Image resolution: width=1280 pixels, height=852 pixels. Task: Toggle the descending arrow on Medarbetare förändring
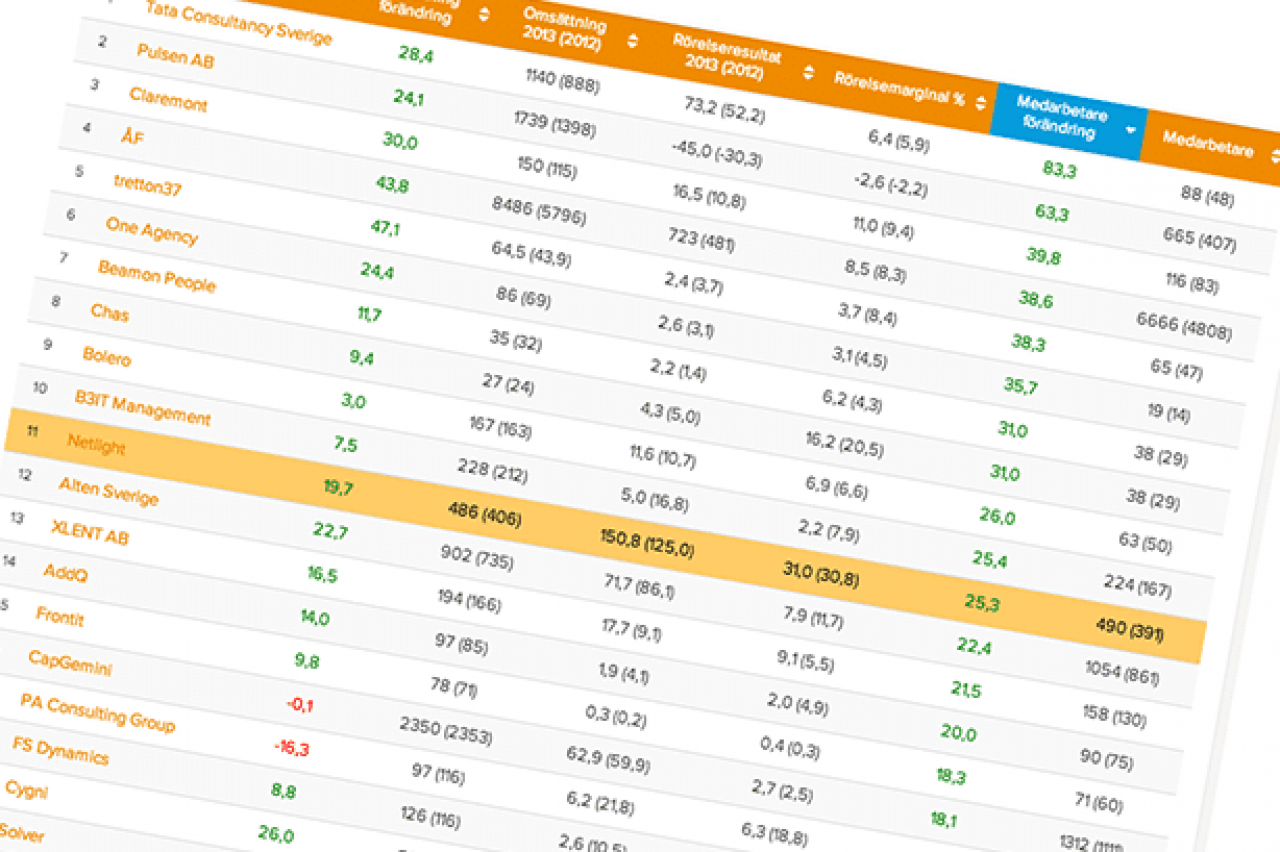[x=1130, y=130]
